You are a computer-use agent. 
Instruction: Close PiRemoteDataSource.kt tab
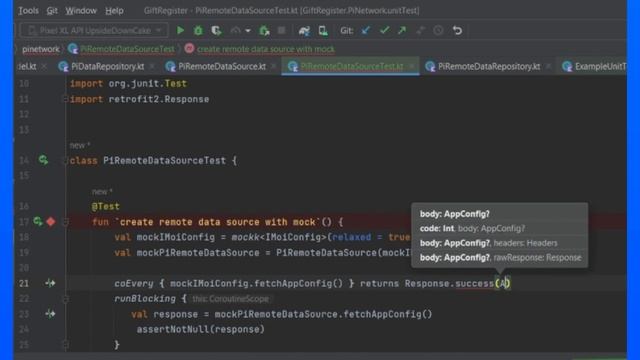tap(273, 66)
